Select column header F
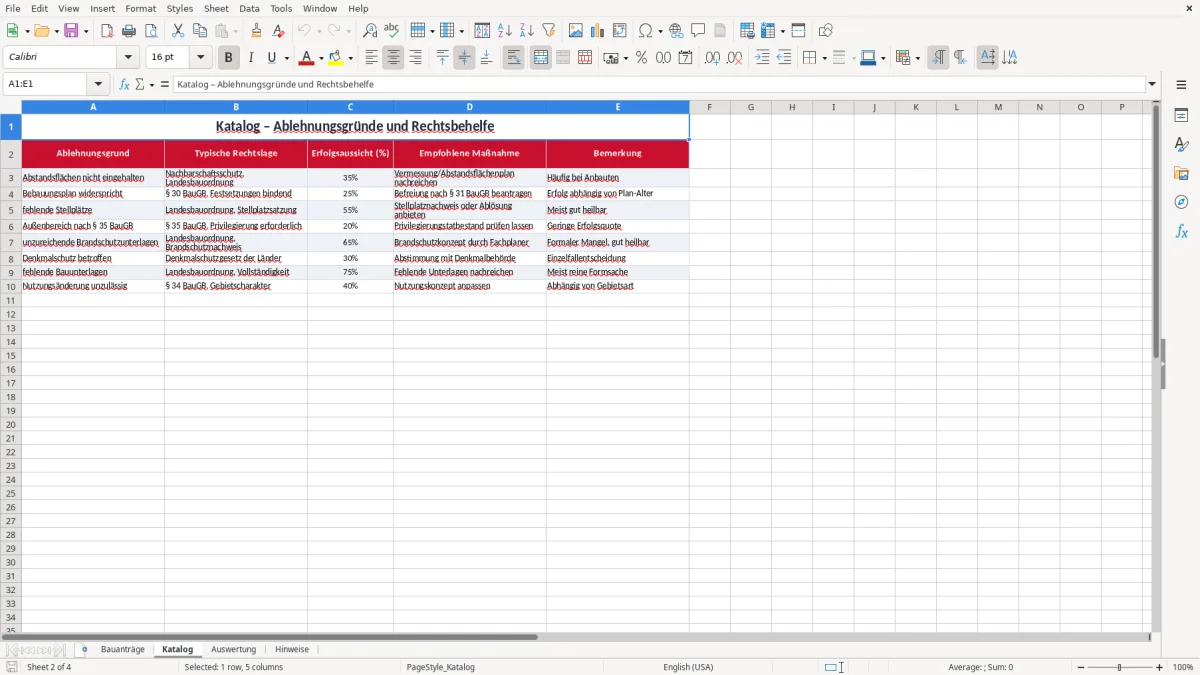The image size is (1200, 675). pyautogui.click(x=709, y=107)
